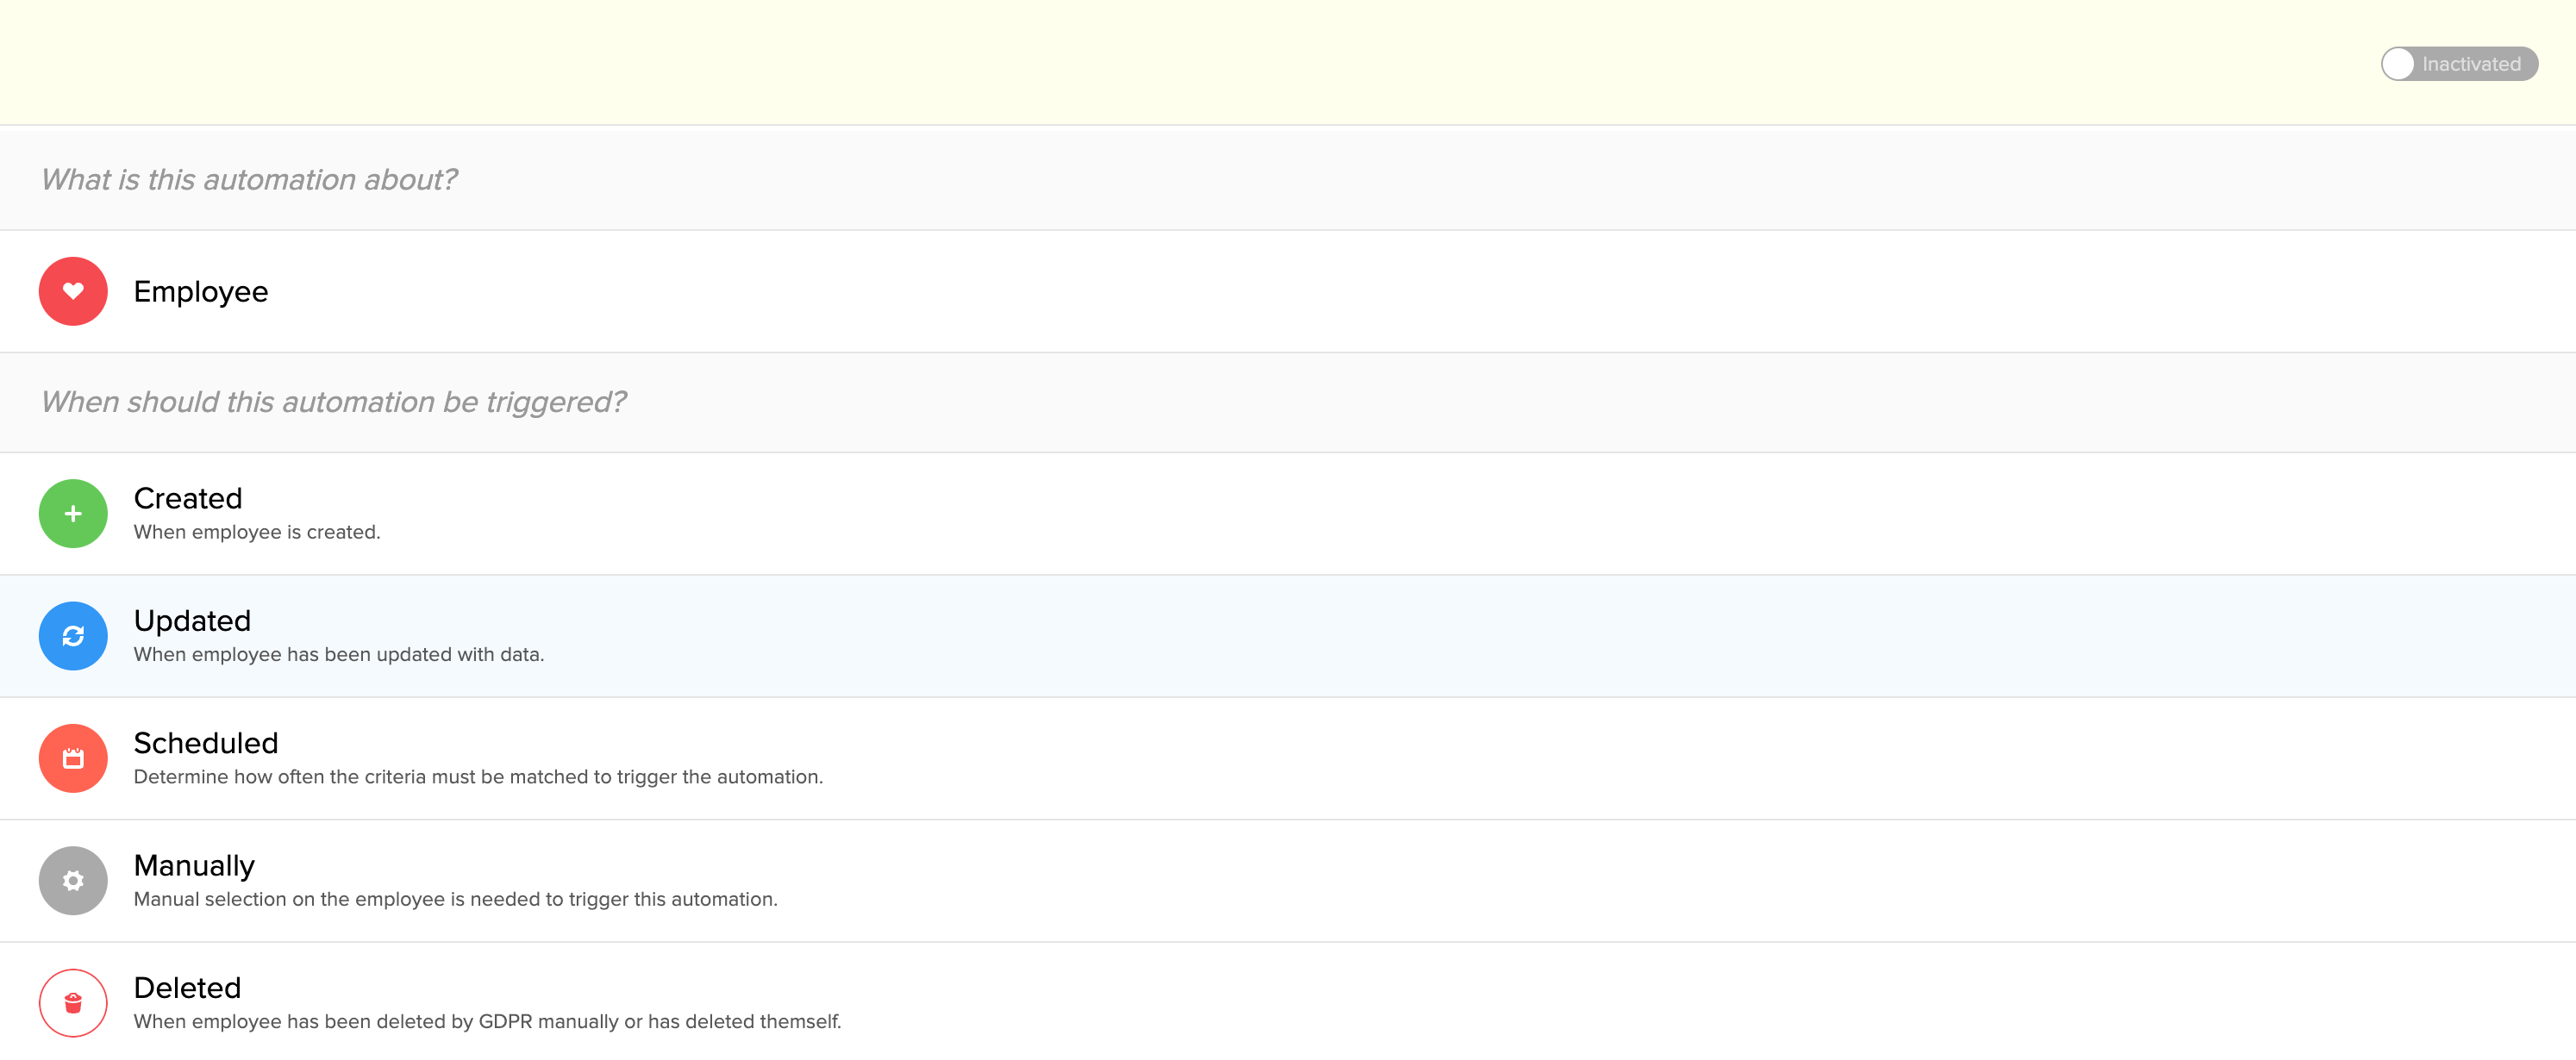2576x1060 pixels.
Task: Click the red calendar Scheduled icon
Action: point(73,759)
